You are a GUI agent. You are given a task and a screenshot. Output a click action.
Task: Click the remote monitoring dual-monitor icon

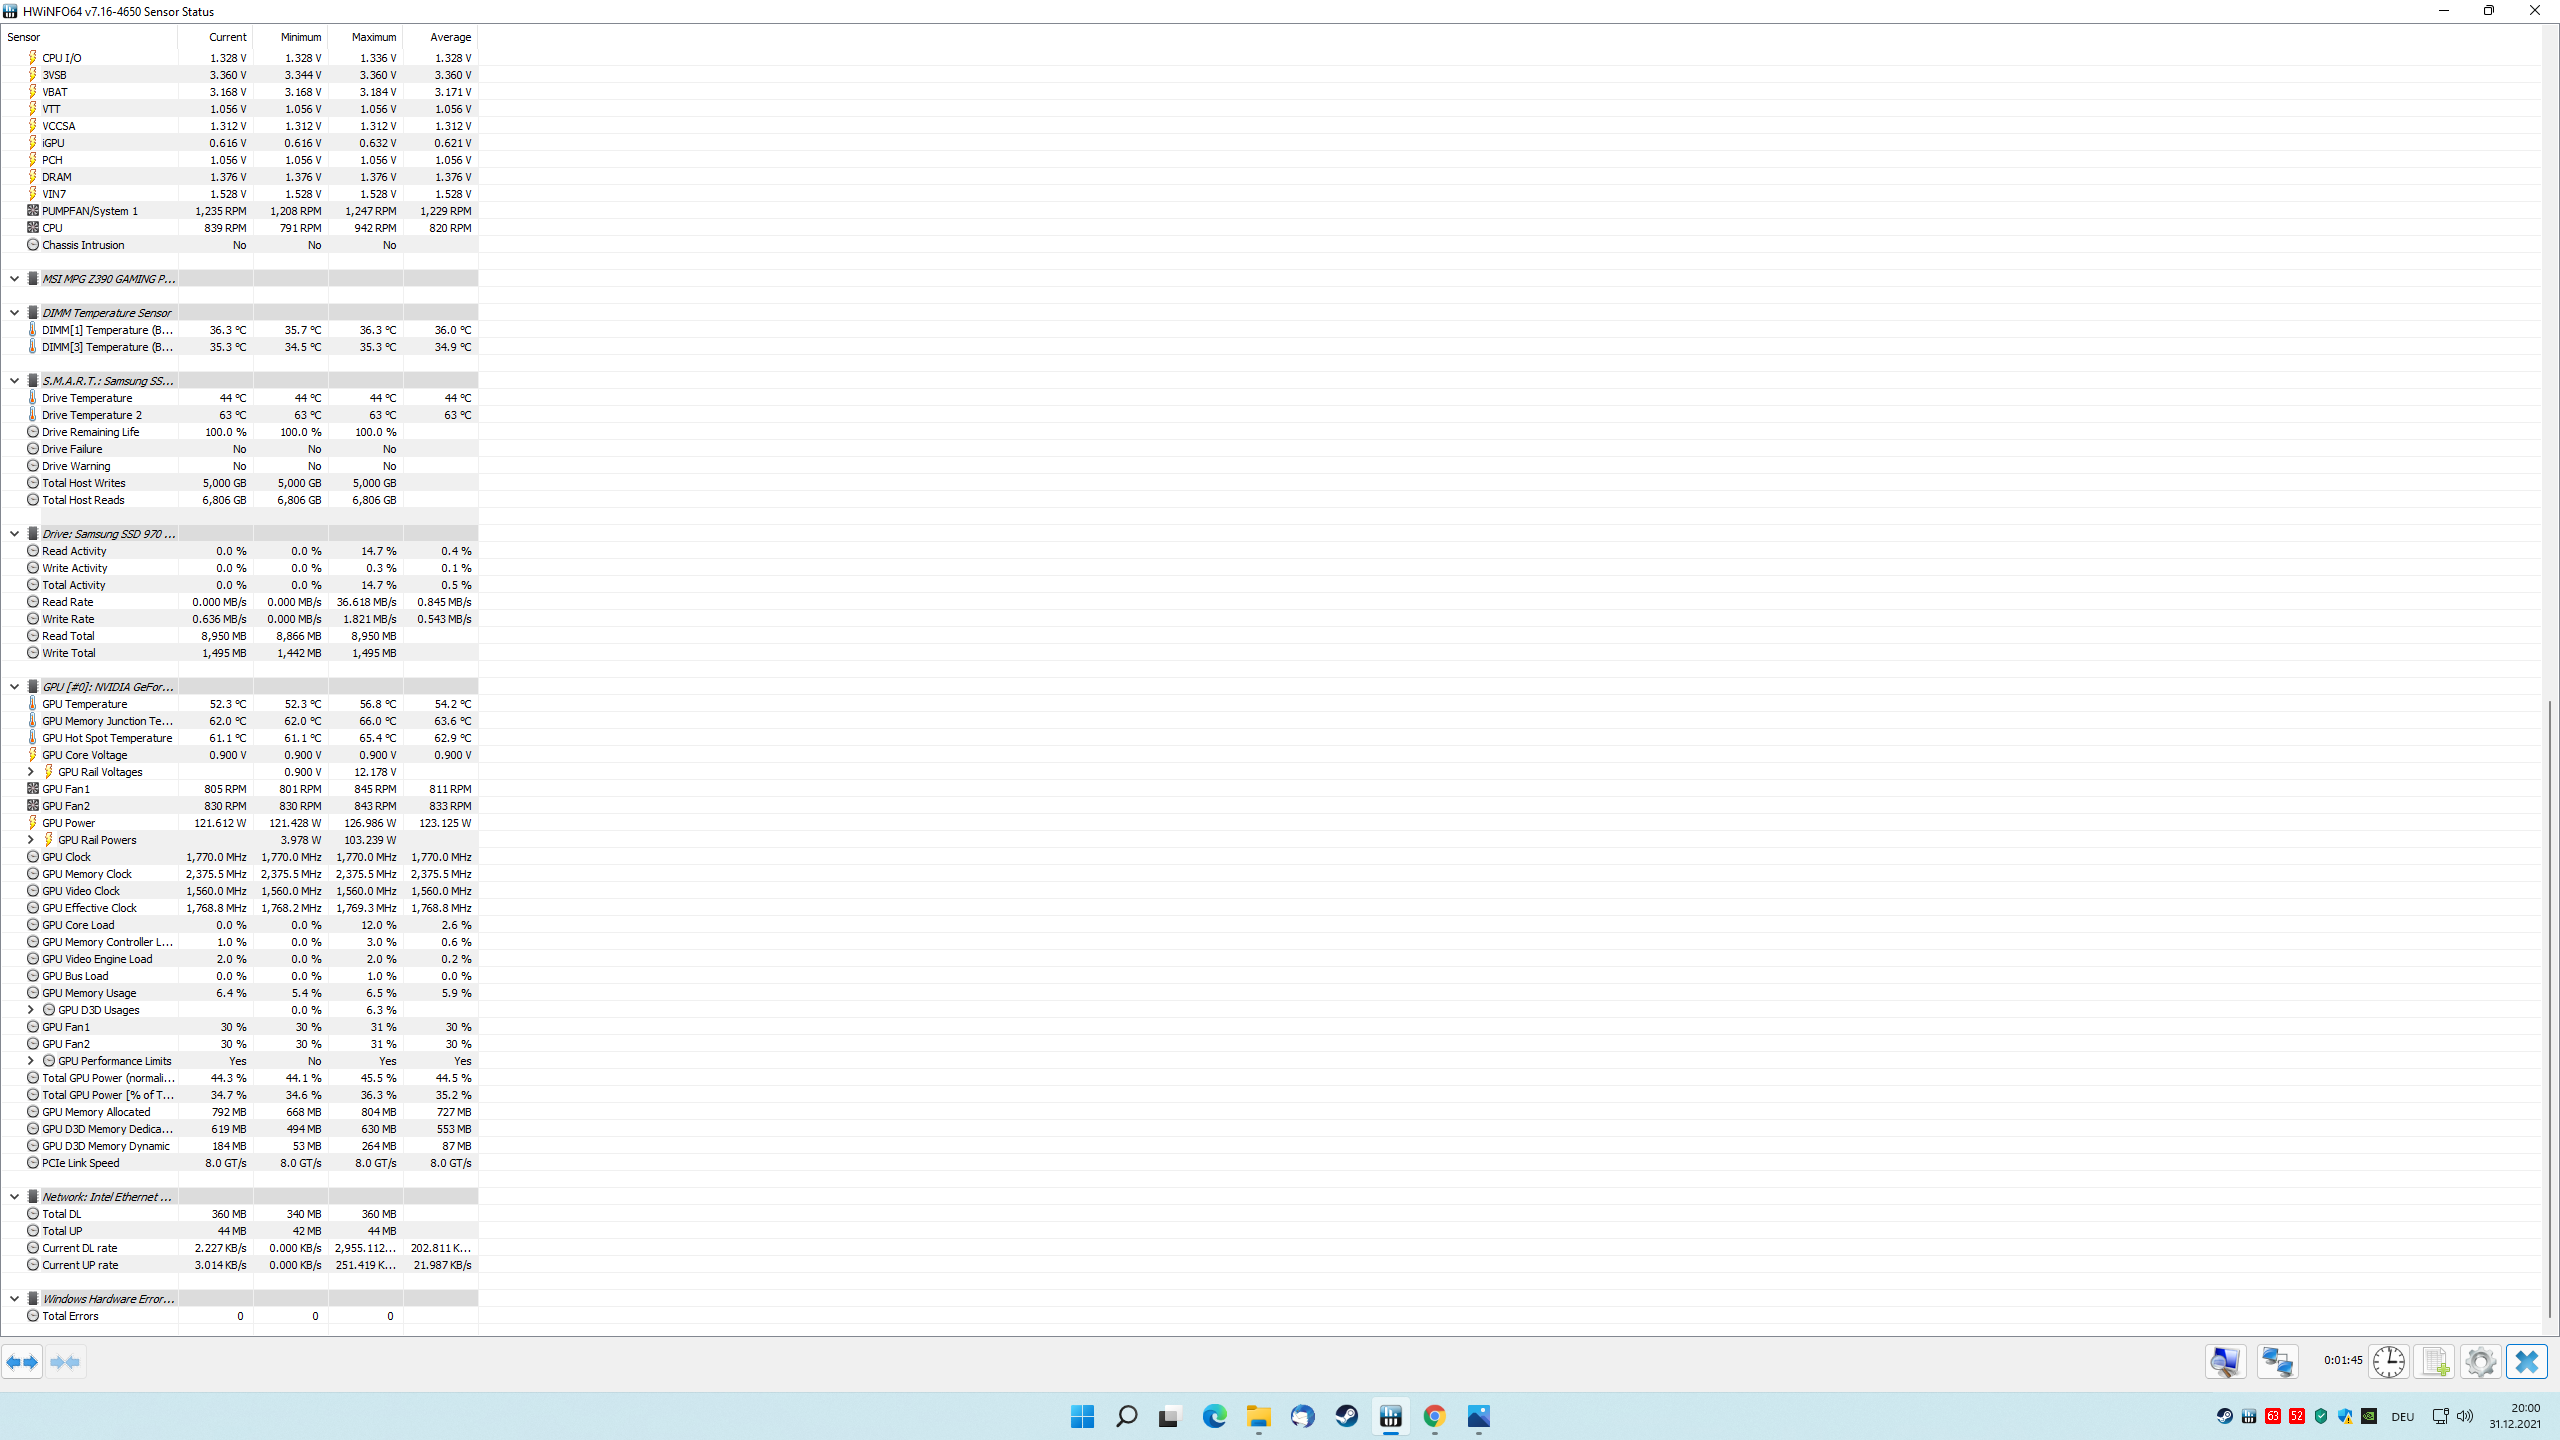point(2278,1361)
